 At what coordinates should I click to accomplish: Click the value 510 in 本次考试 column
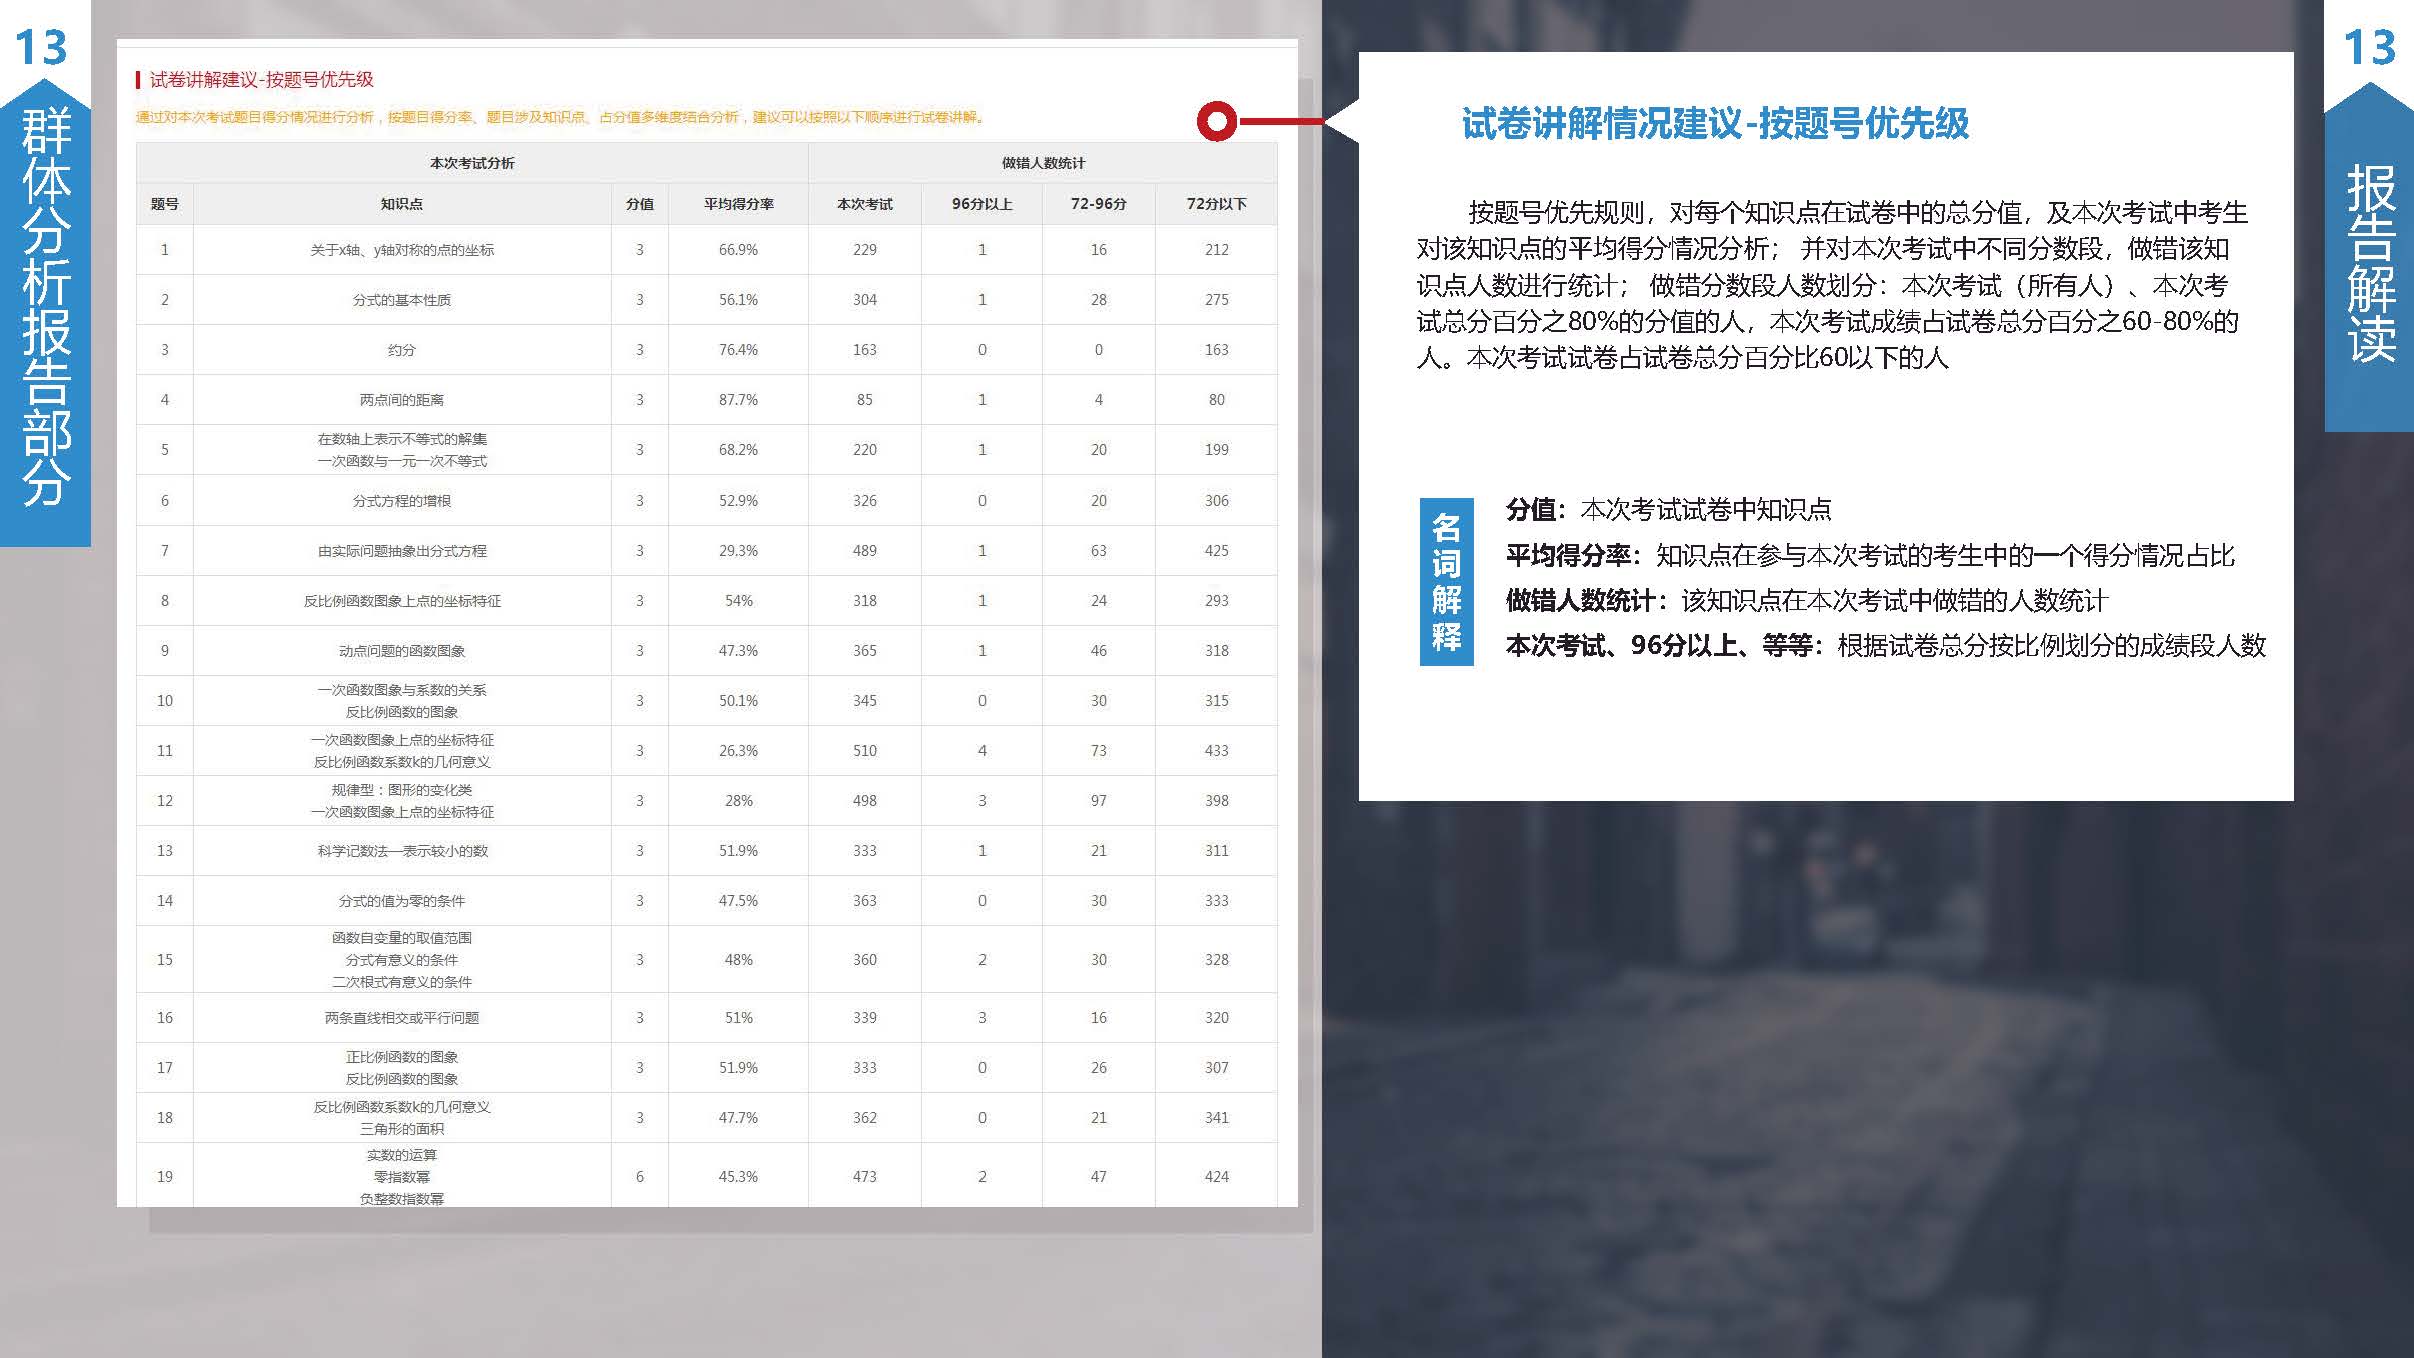click(865, 751)
